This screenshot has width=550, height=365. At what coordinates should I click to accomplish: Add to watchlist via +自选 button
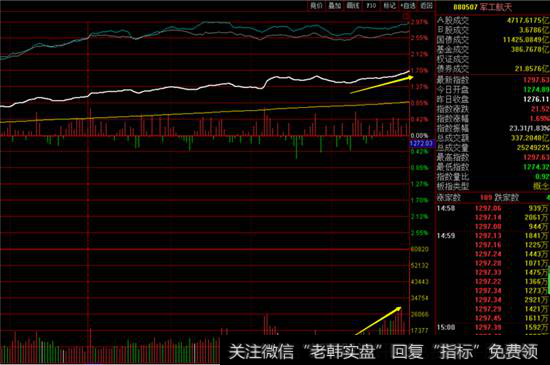(x=408, y=6)
